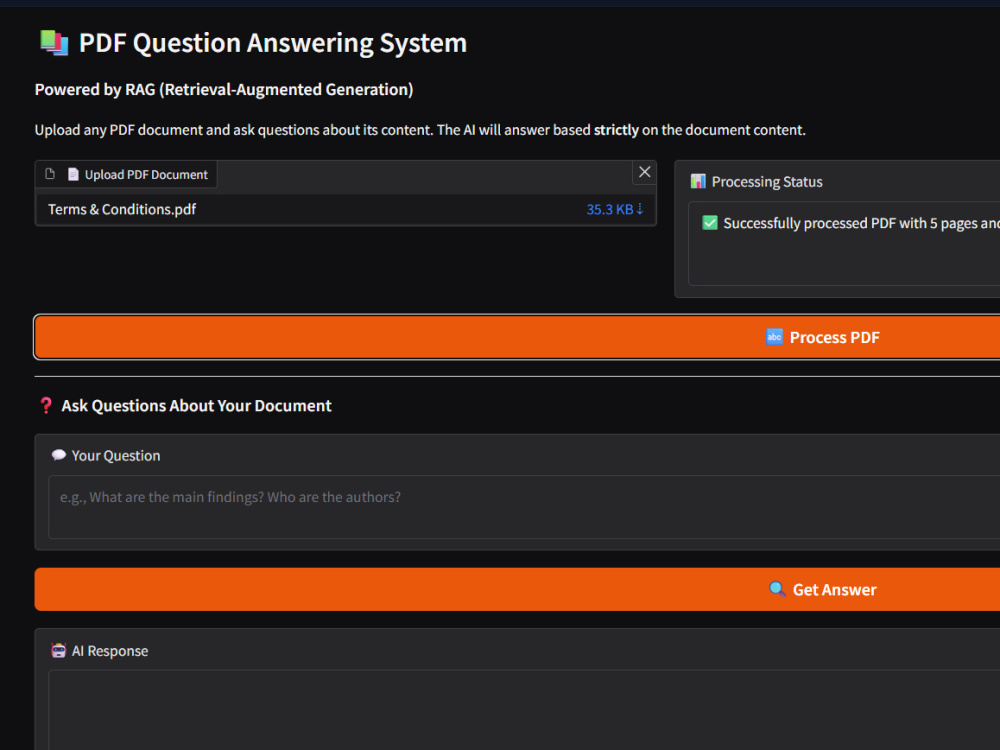
Task: Select the Terms & Conditions.pdf file name
Action: click(122, 209)
